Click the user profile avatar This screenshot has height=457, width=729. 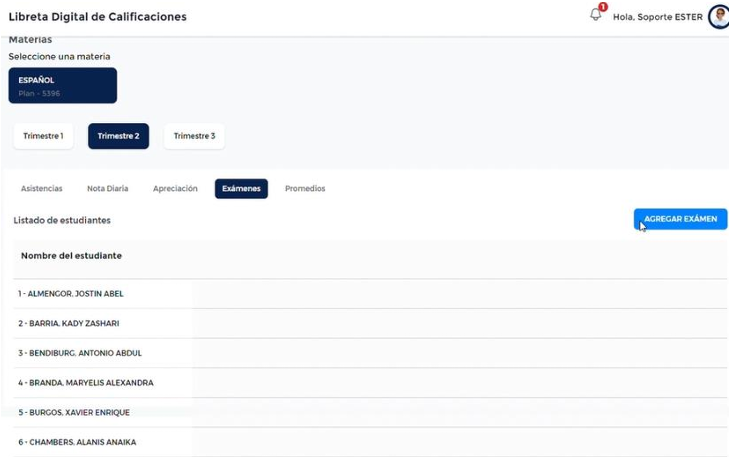tap(718, 17)
